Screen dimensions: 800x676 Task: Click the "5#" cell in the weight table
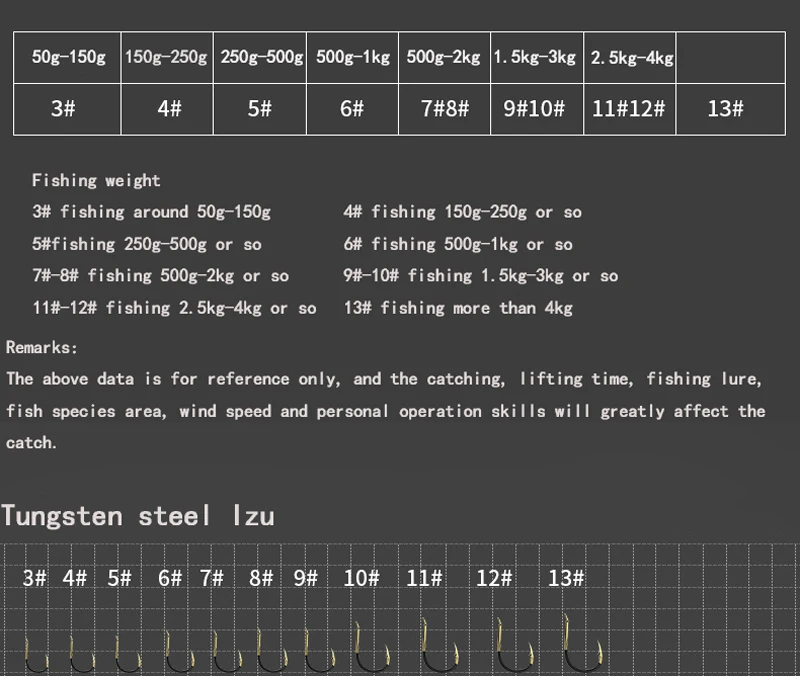(260, 109)
